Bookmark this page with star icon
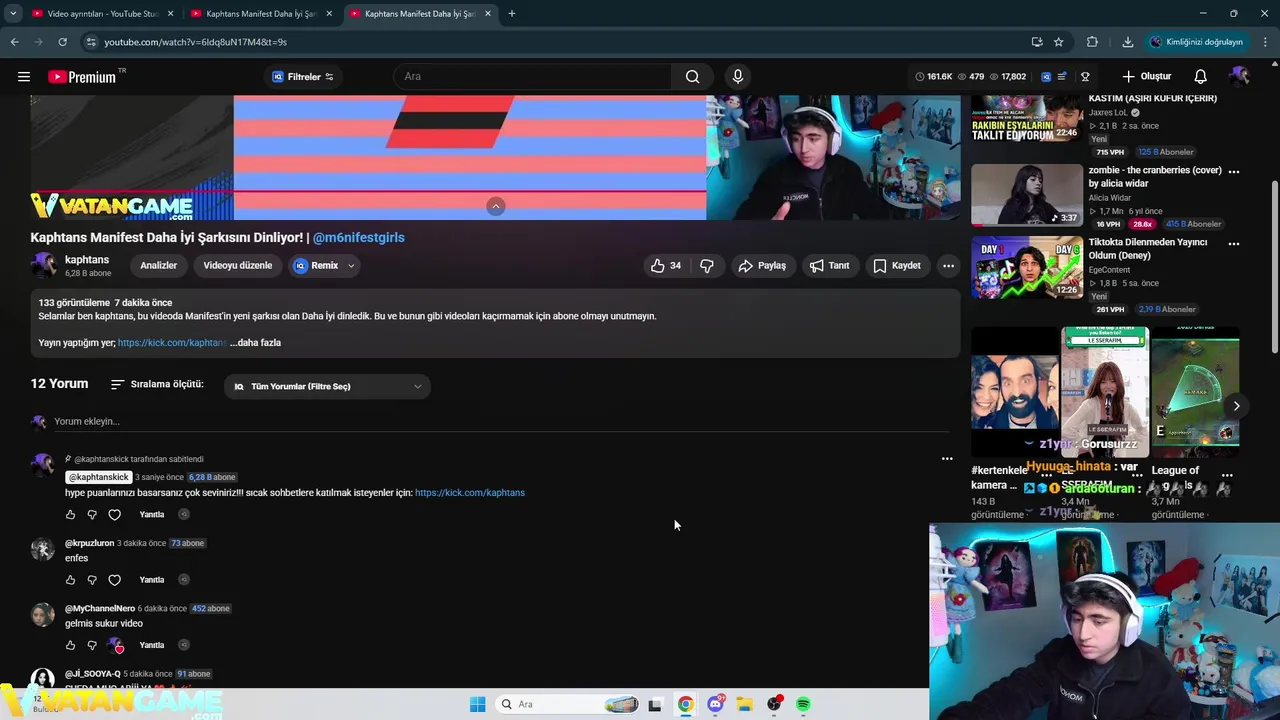Image resolution: width=1280 pixels, height=720 pixels. [x=1058, y=42]
